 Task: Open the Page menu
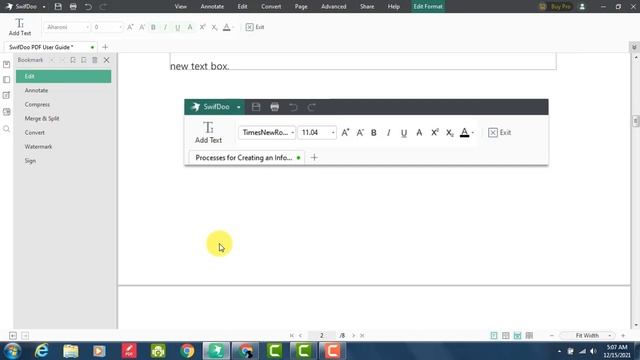pos(301,7)
